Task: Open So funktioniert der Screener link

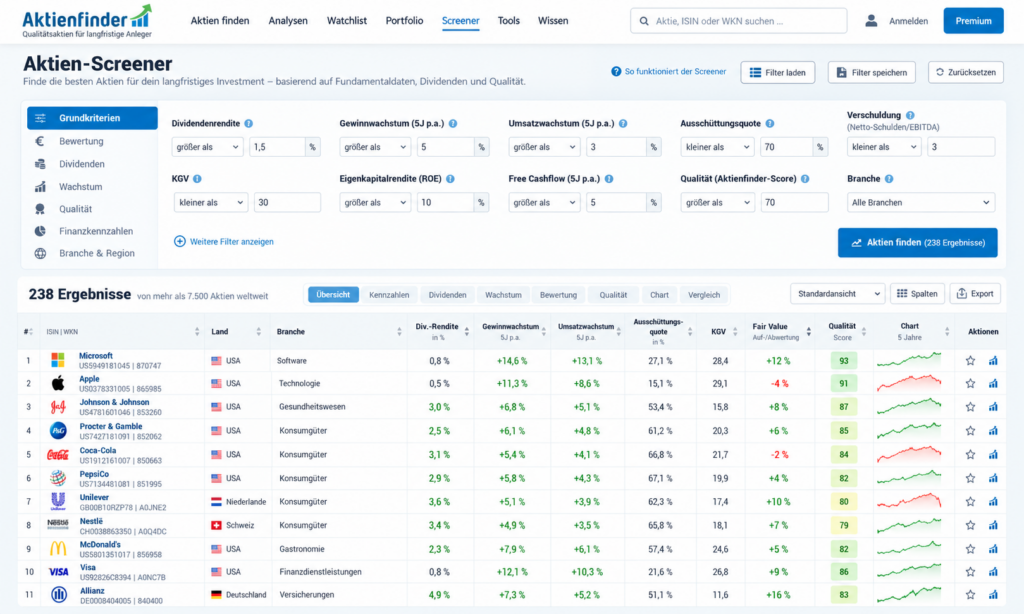Action: (668, 72)
